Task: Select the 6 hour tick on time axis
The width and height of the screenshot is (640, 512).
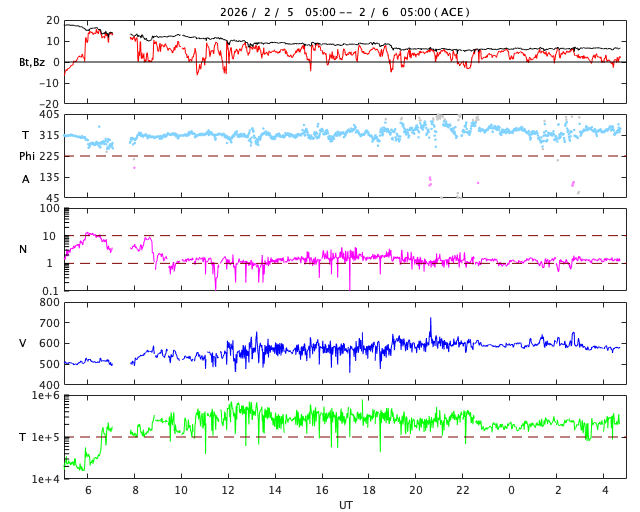Action: click(x=87, y=490)
